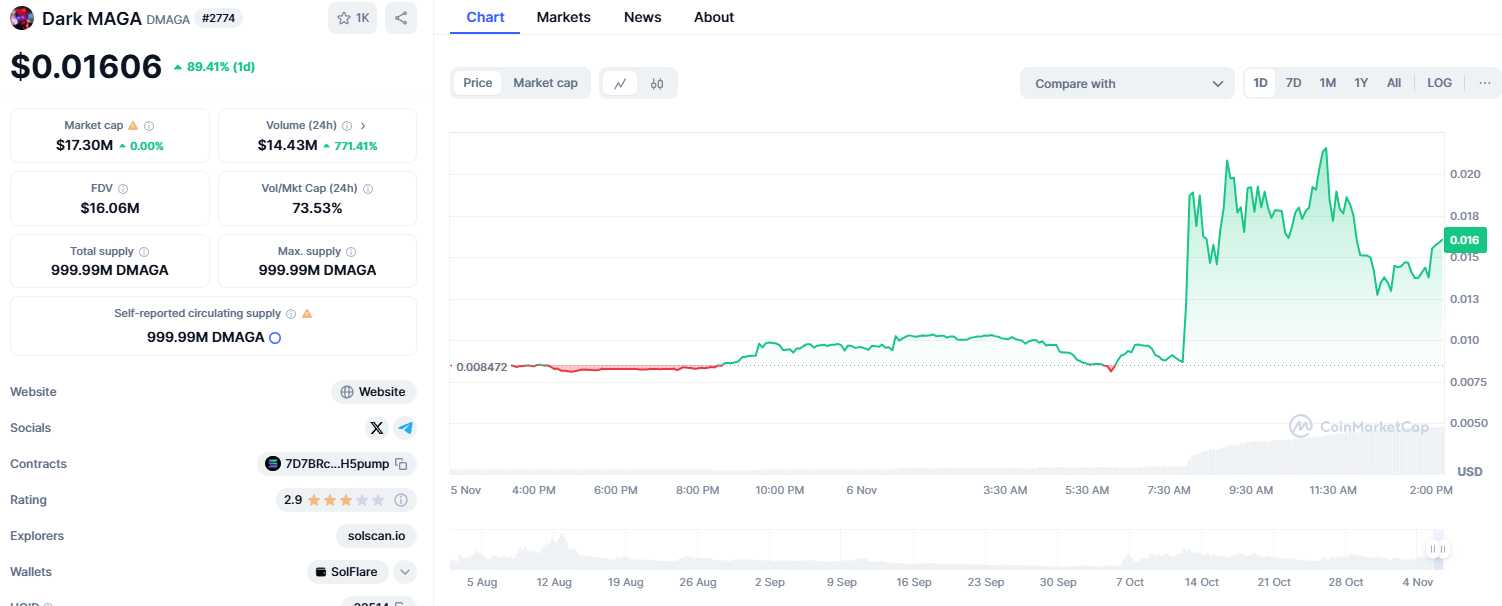Click the Rating info icon
Image resolution: width=1502 pixels, height=606 pixels.
[401, 500]
